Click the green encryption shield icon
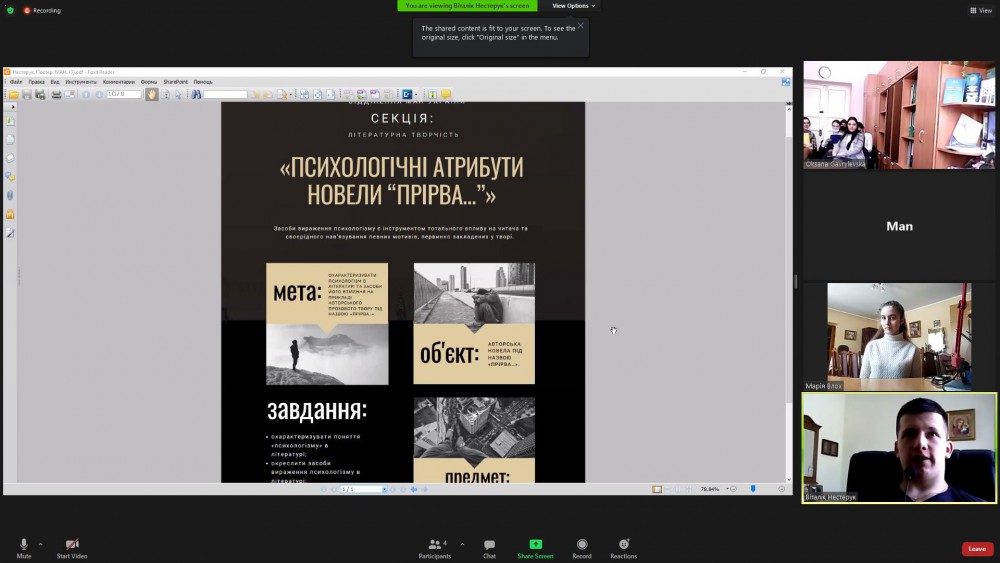Image resolution: width=1000 pixels, height=563 pixels. click(10, 10)
